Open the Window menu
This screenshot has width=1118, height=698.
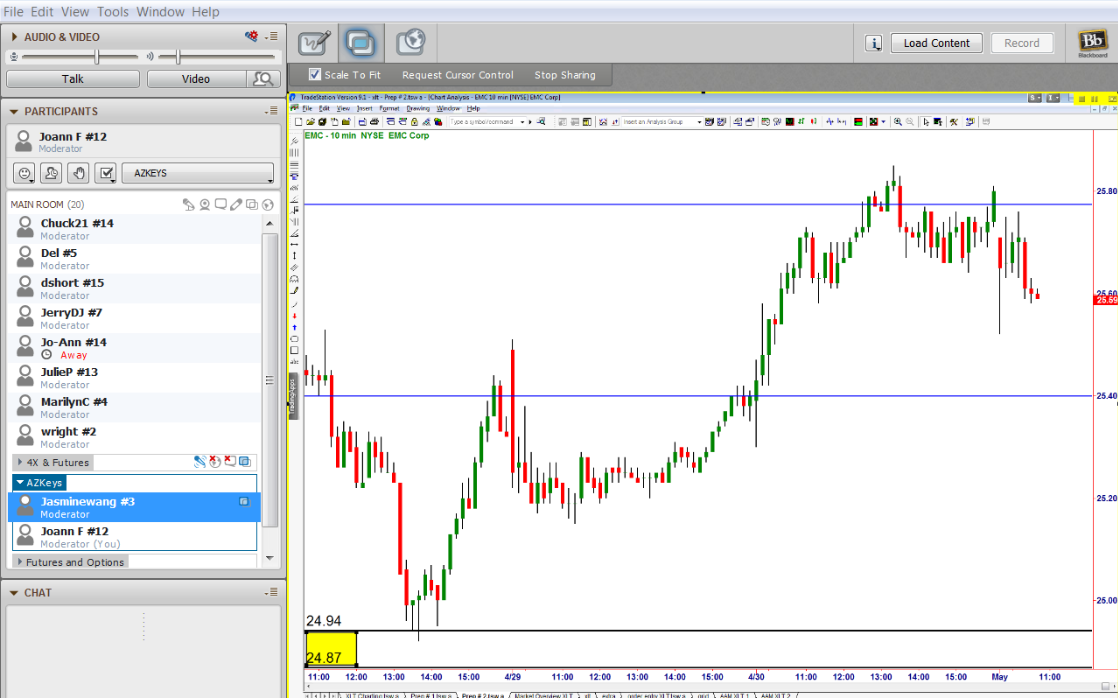click(160, 12)
